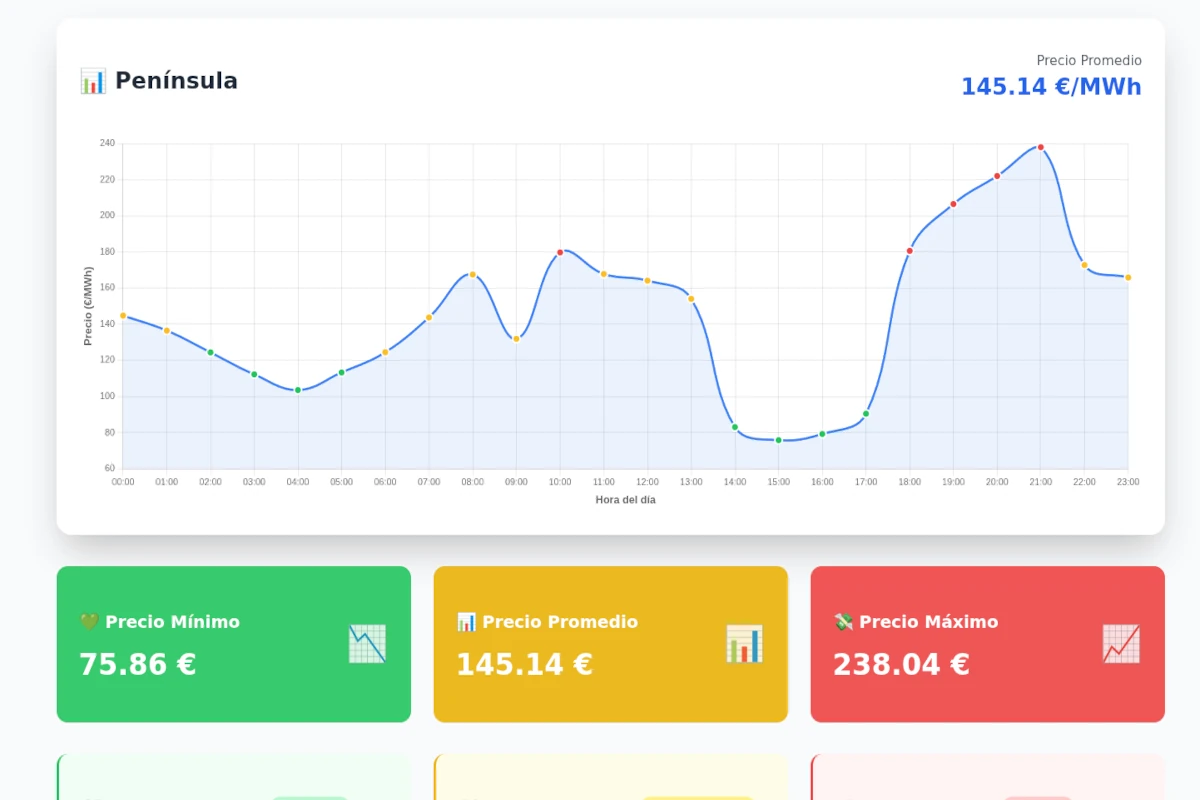Select the 23:00 yellow data point

(x=1128, y=277)
